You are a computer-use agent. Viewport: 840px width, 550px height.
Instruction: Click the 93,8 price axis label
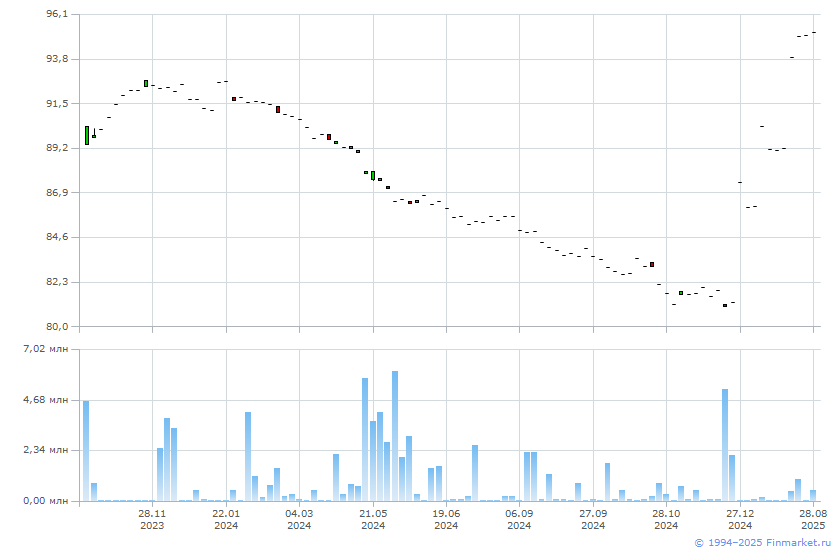[x=57, y=58]
